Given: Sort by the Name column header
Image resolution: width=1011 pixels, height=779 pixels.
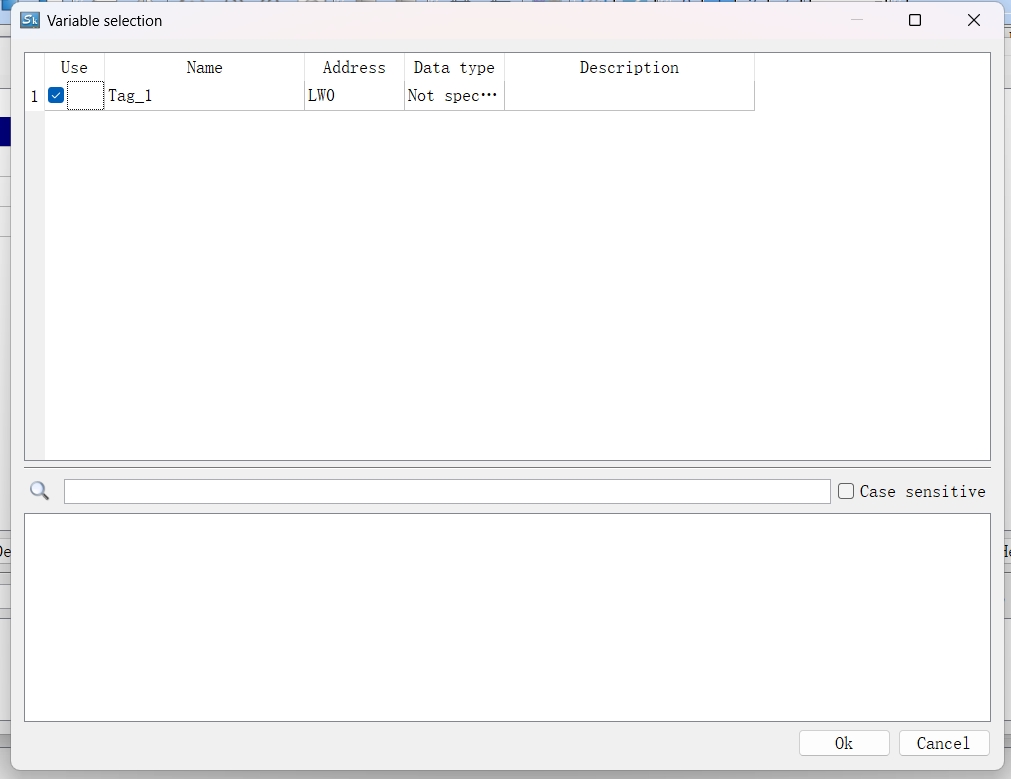Looking at the screenshot, I should 204,67.
